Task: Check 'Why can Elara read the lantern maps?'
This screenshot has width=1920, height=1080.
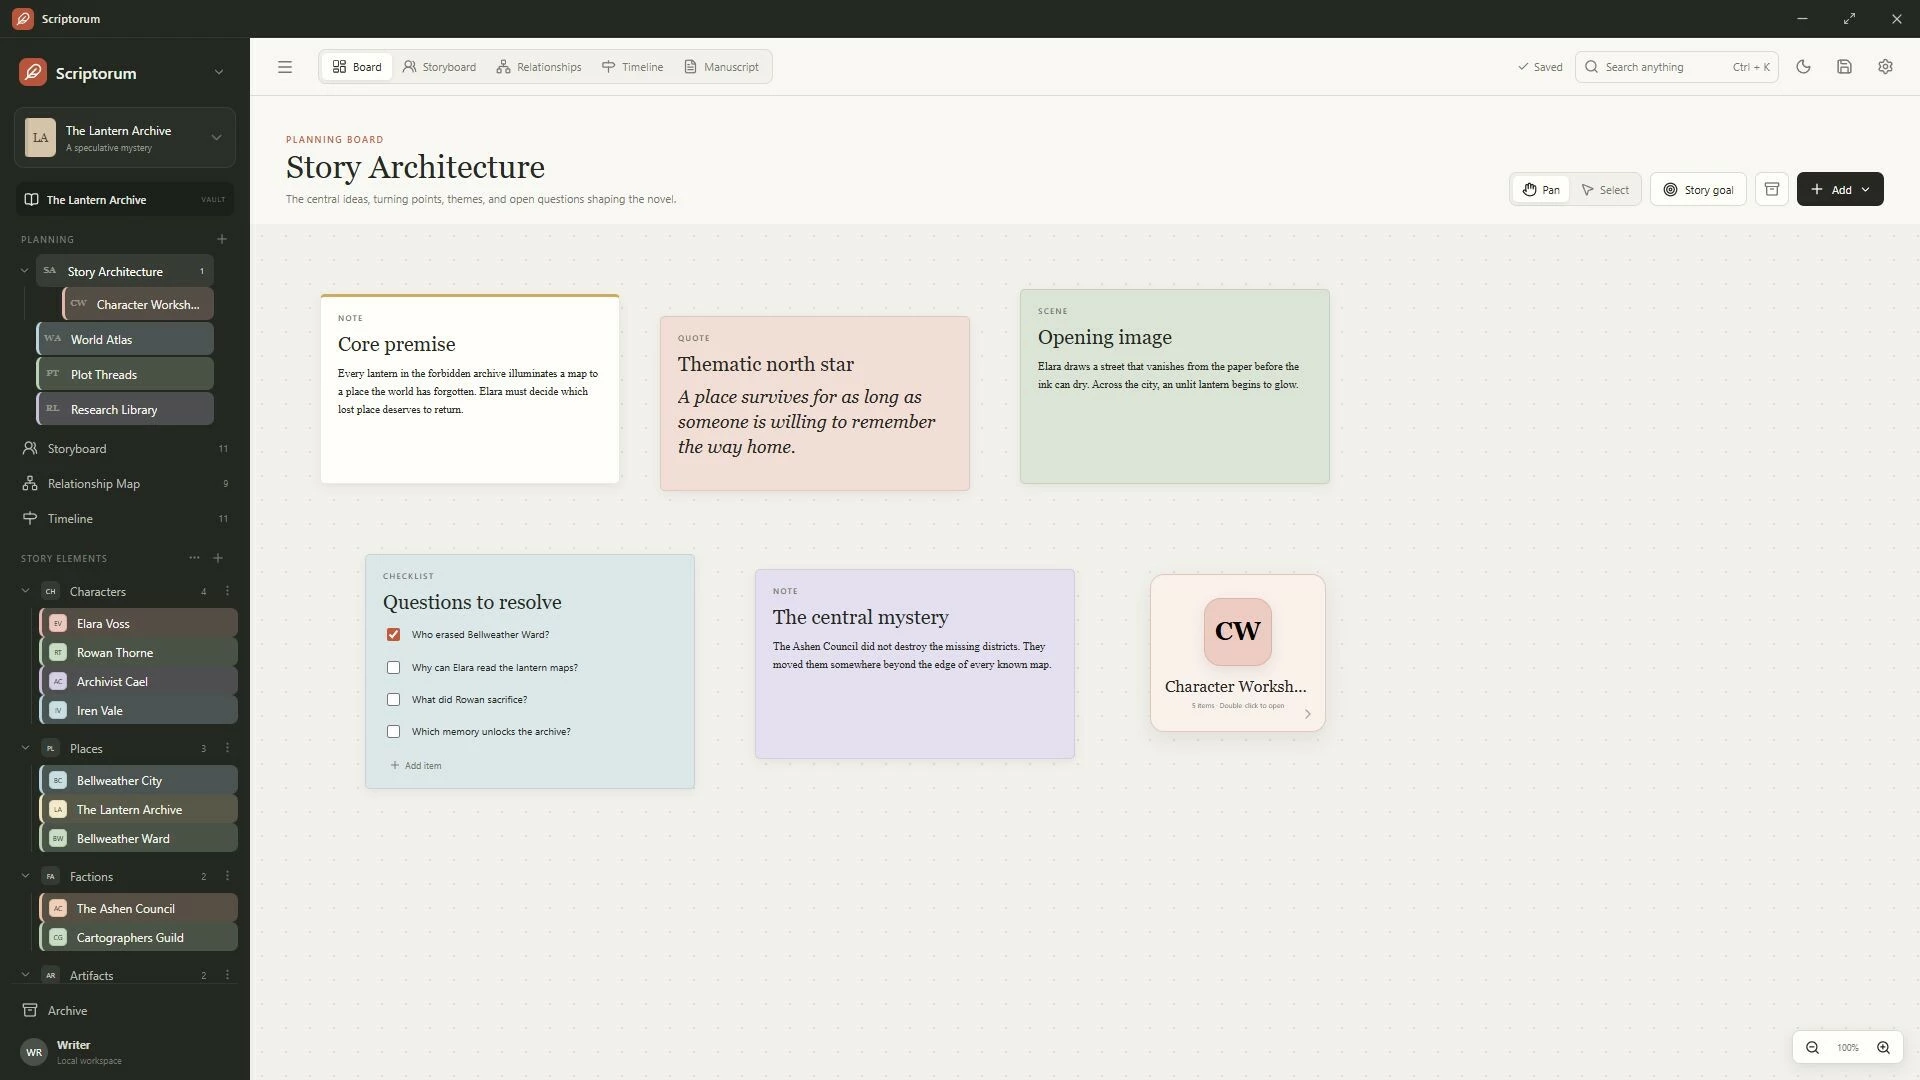Action: coord(393,668)
